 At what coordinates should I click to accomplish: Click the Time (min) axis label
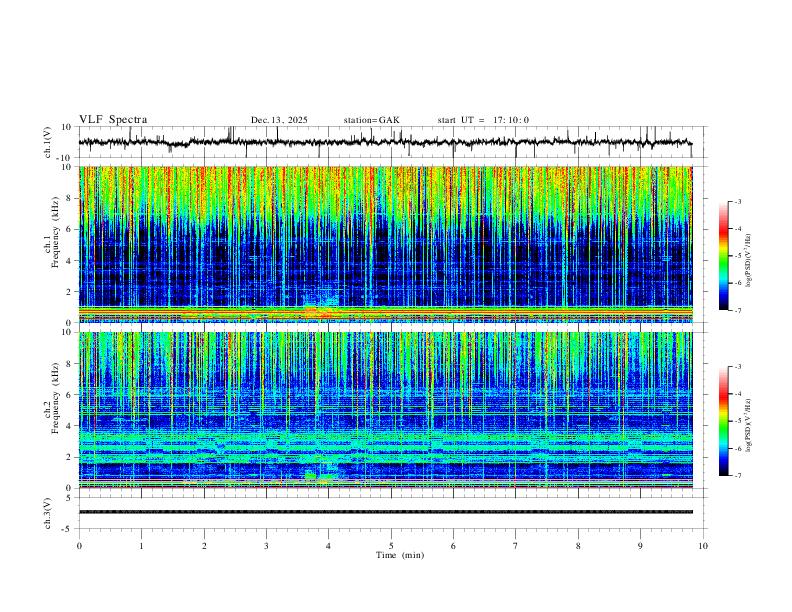[400, 555]
